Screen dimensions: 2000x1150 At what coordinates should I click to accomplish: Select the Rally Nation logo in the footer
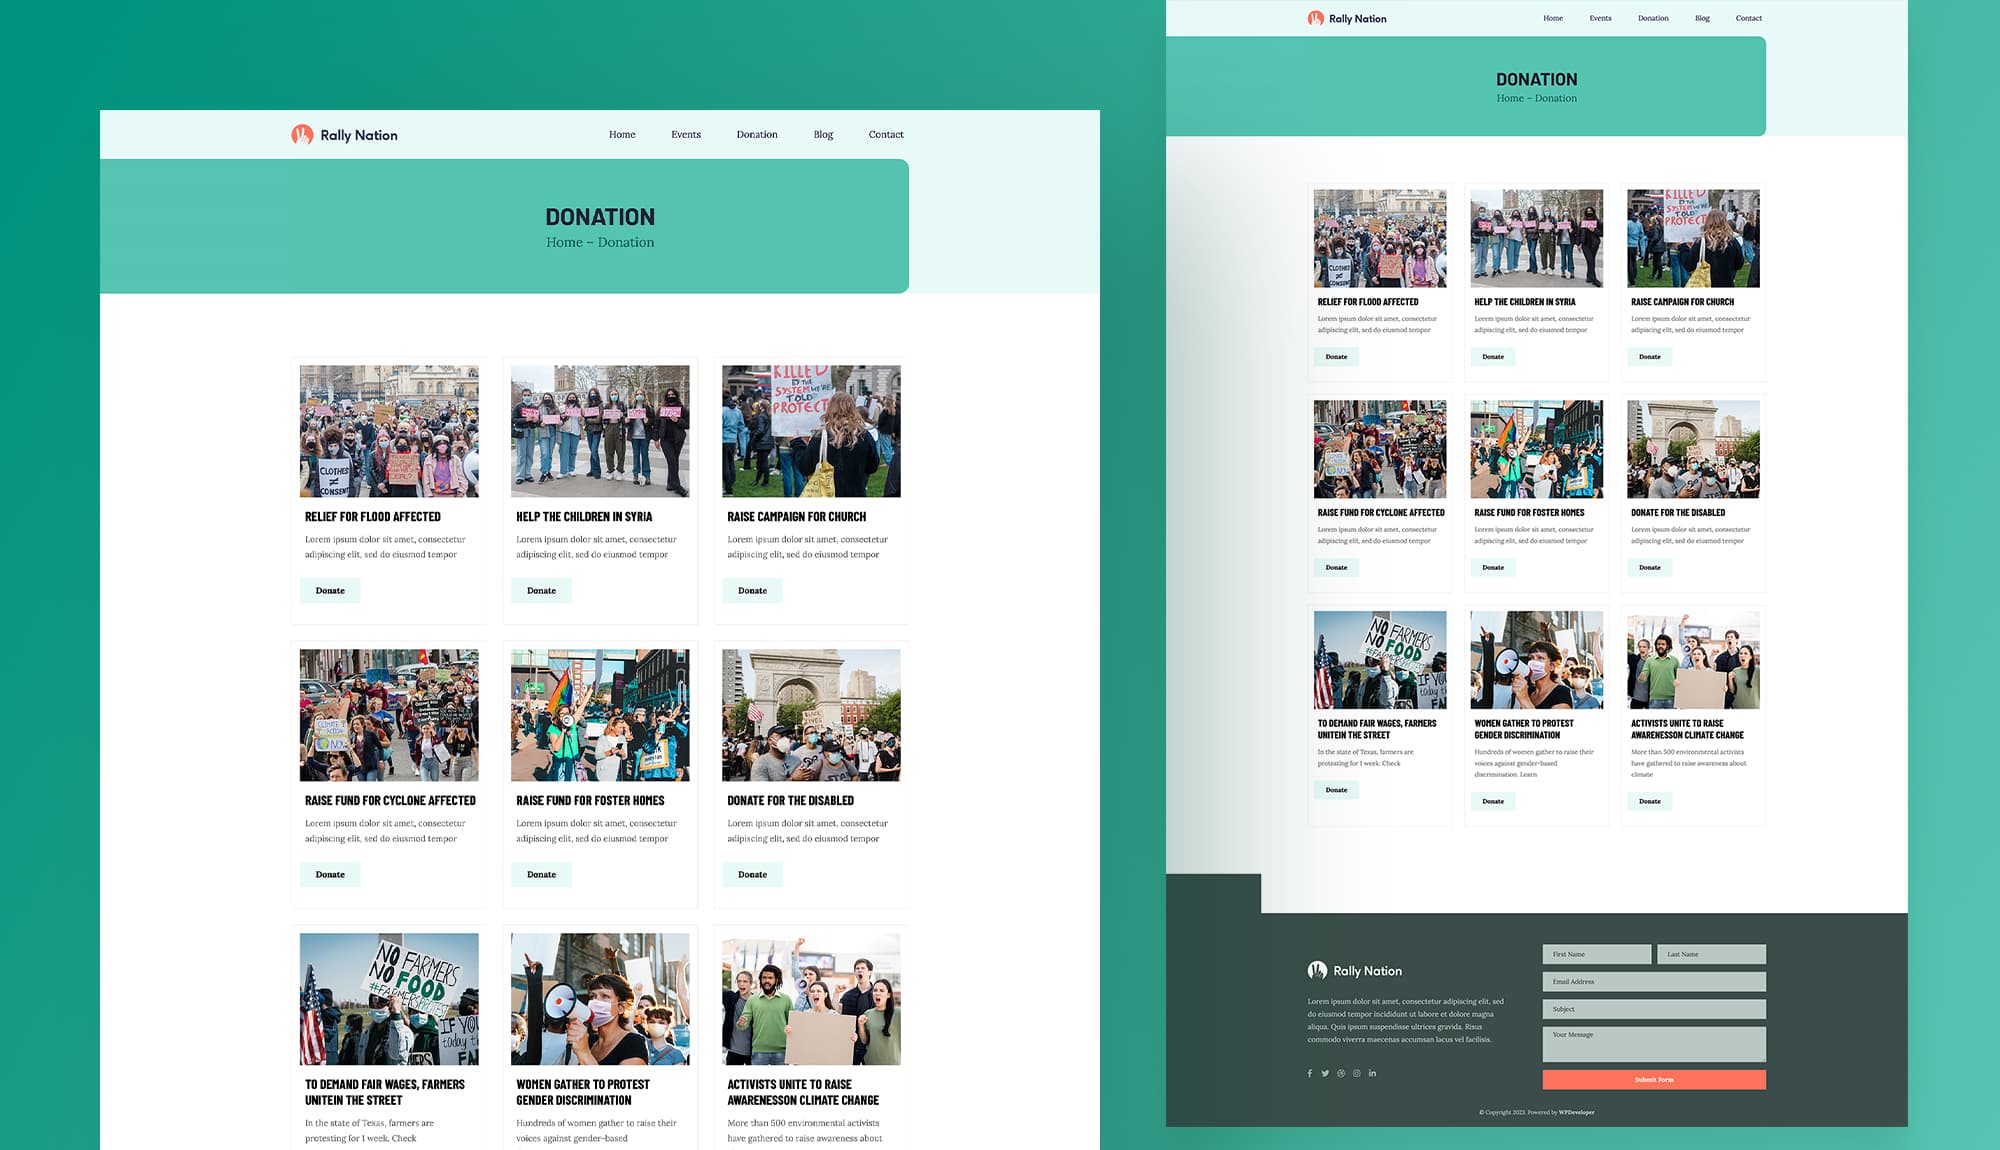click(x=1353, y=970)
